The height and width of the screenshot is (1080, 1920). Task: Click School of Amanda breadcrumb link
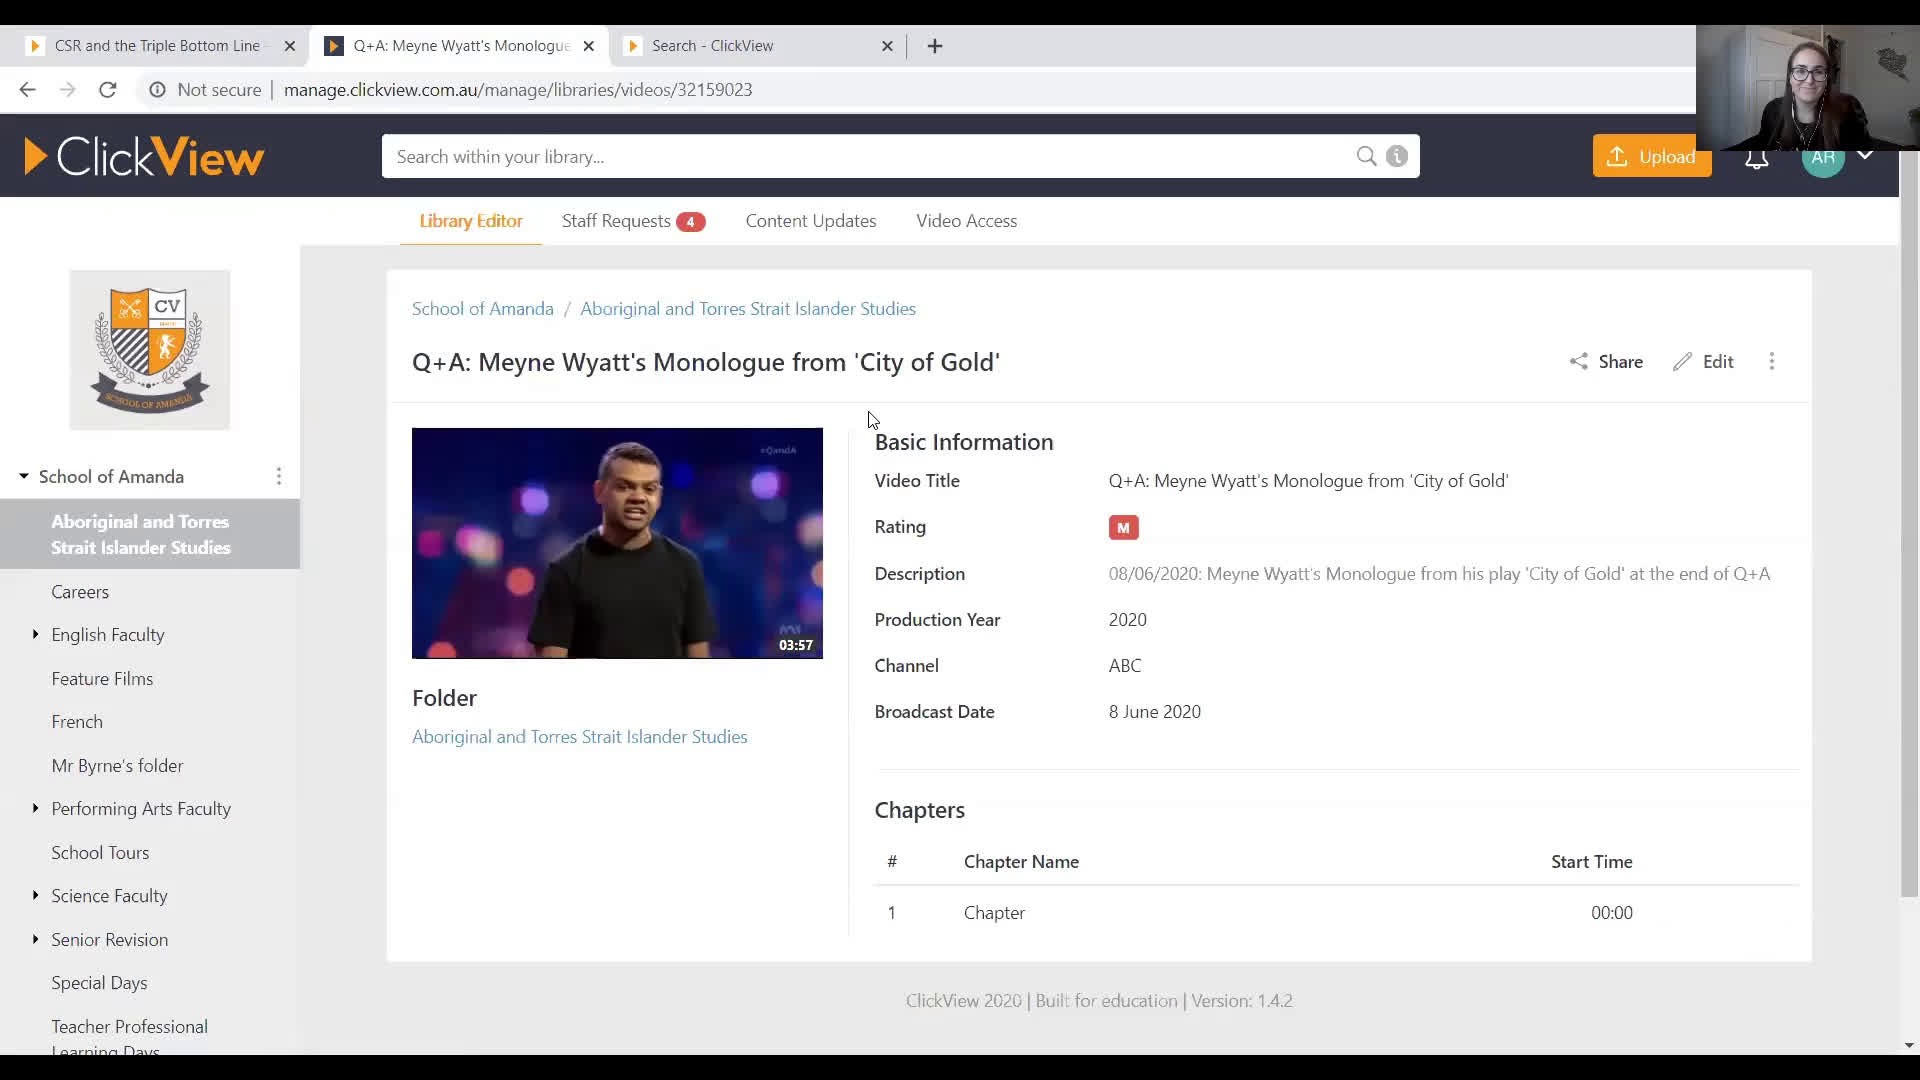tap(482, 309)
